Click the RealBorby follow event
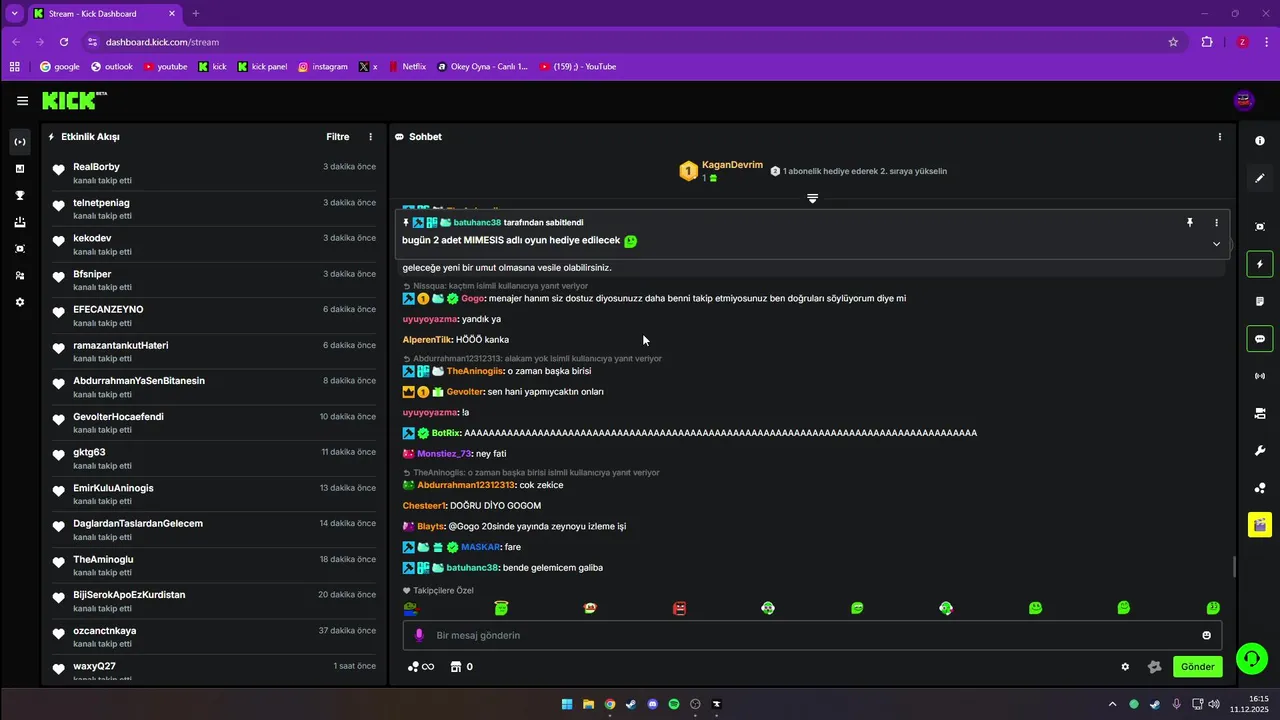 [x=213, y=173]
